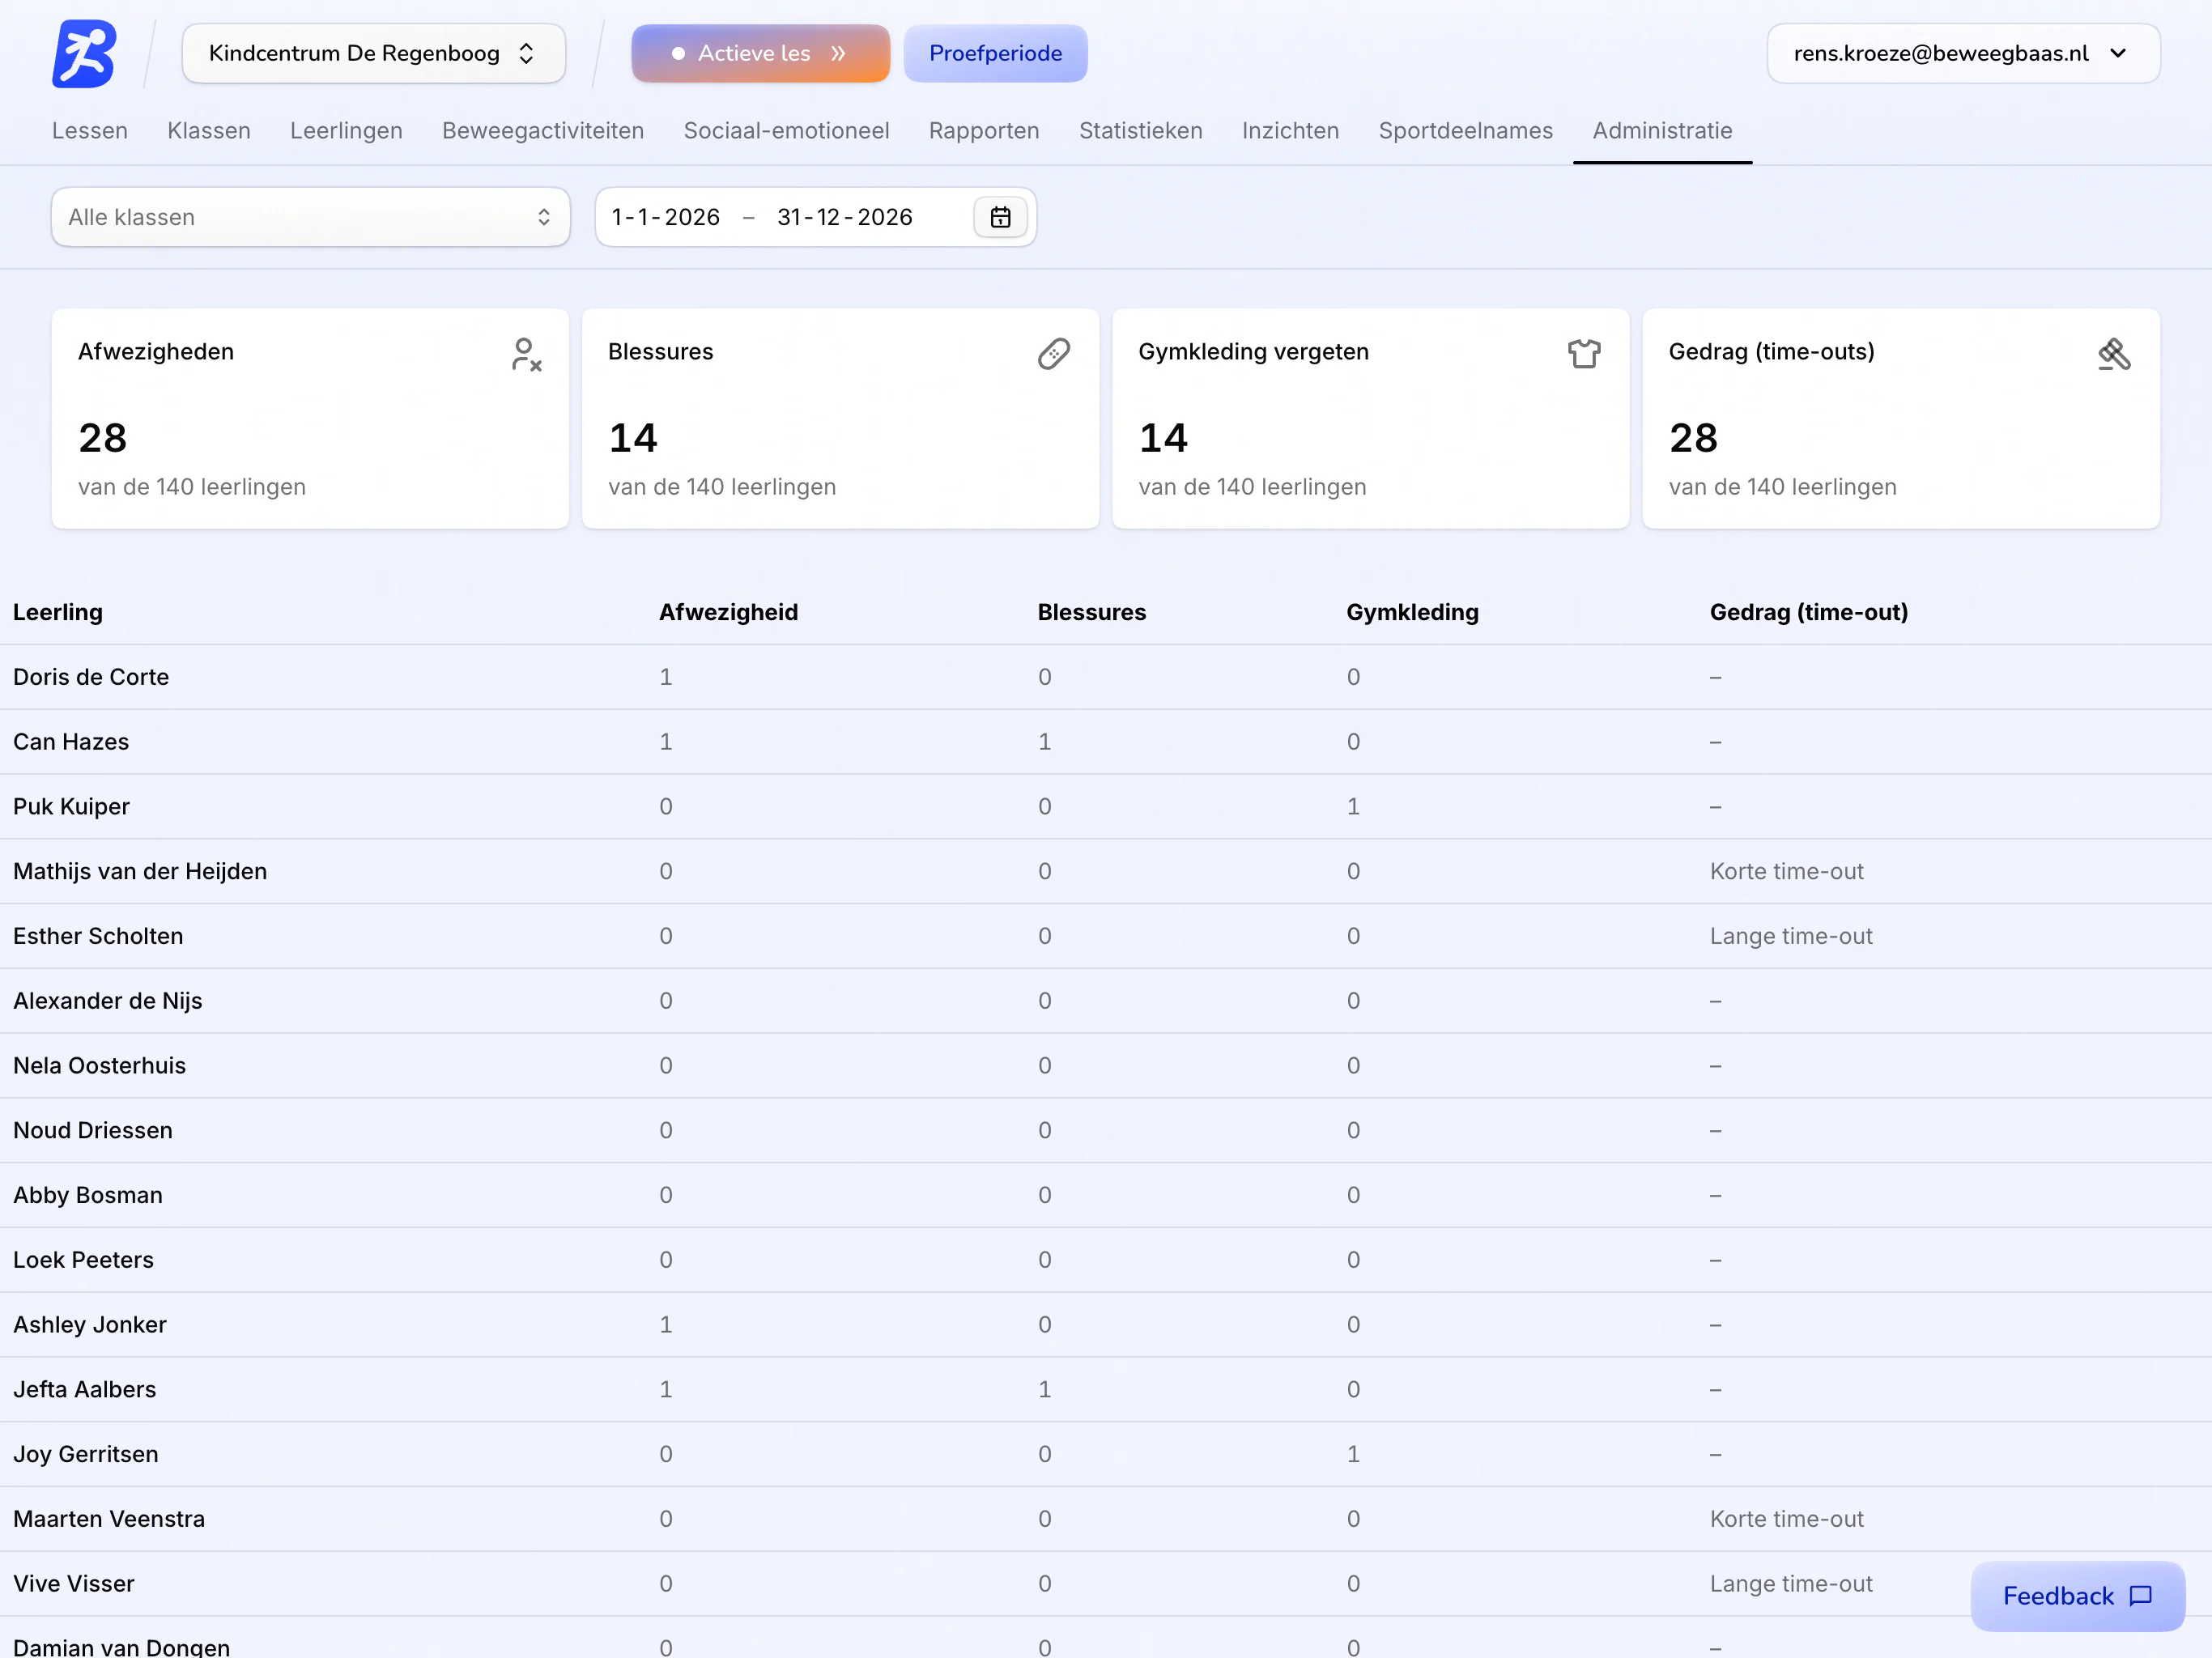Open the calendar date picker icon
The image size is (2212, 1658).
tap(1000, 217)
